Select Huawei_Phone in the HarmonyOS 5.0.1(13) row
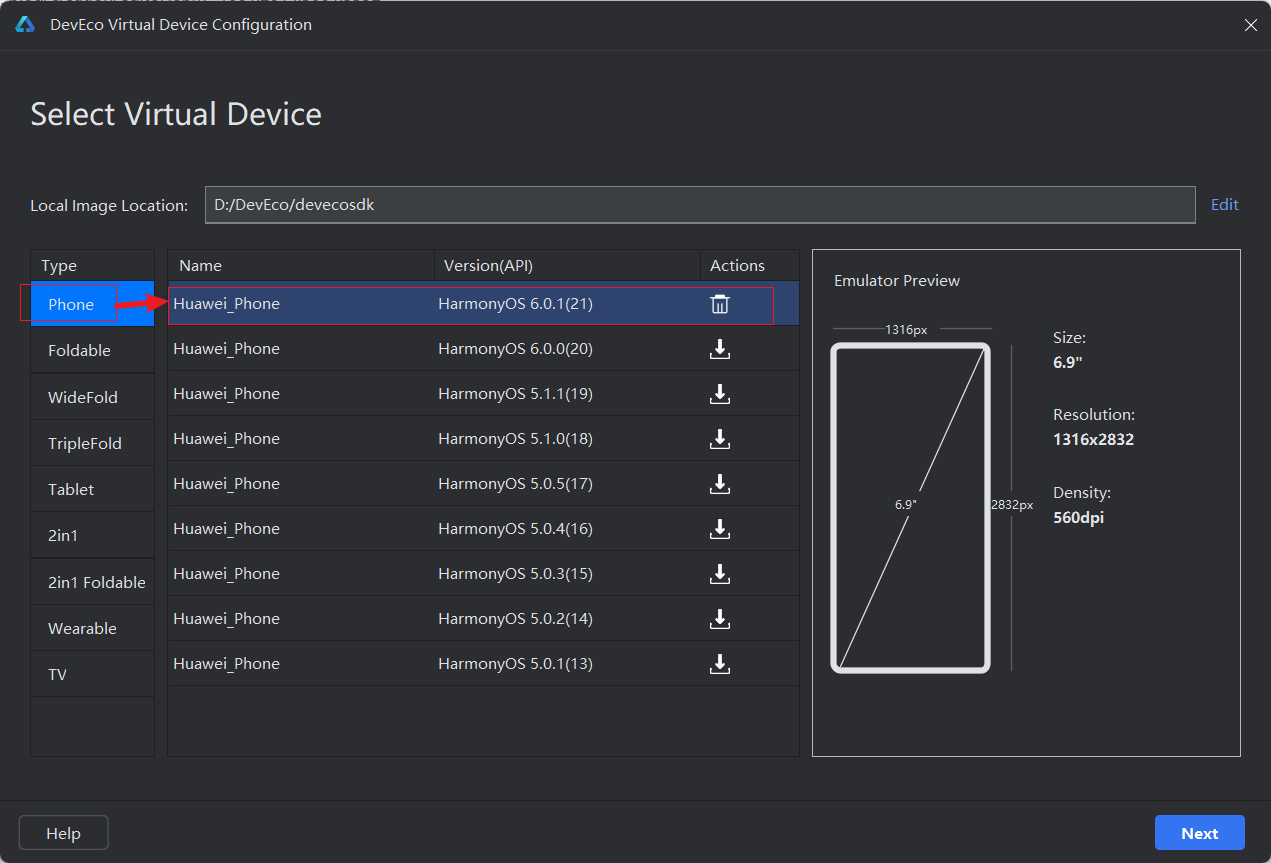Viewport: 1271px width, 863px height. pos(226,664)
